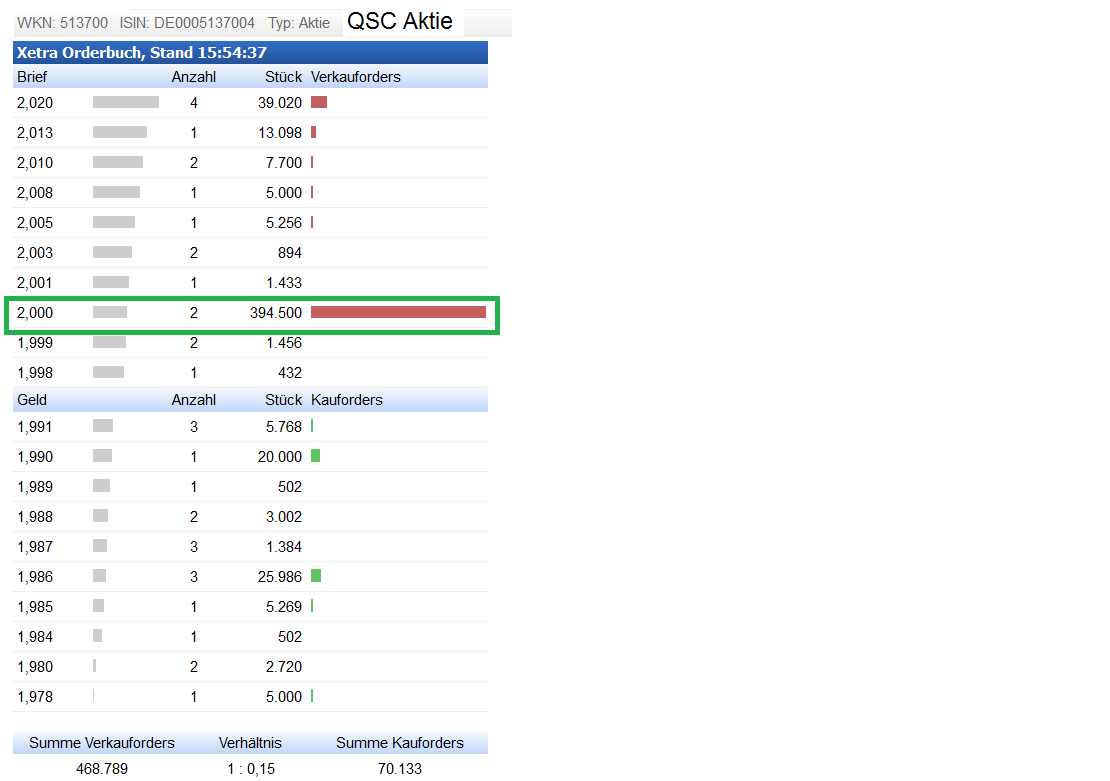1110x781 pixels.
Task: Click the Verhältnis label
Action: click(250, 743)
